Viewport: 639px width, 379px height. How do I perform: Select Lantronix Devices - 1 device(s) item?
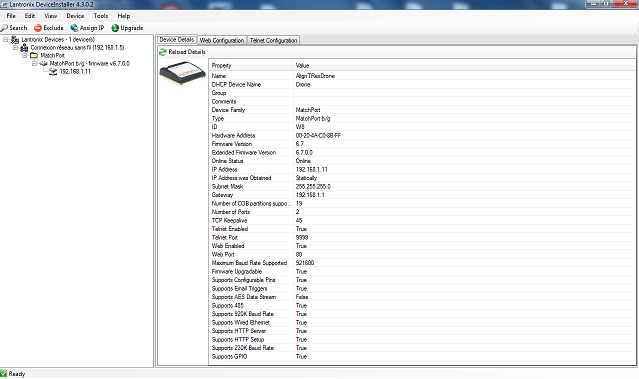pos(58,40)
